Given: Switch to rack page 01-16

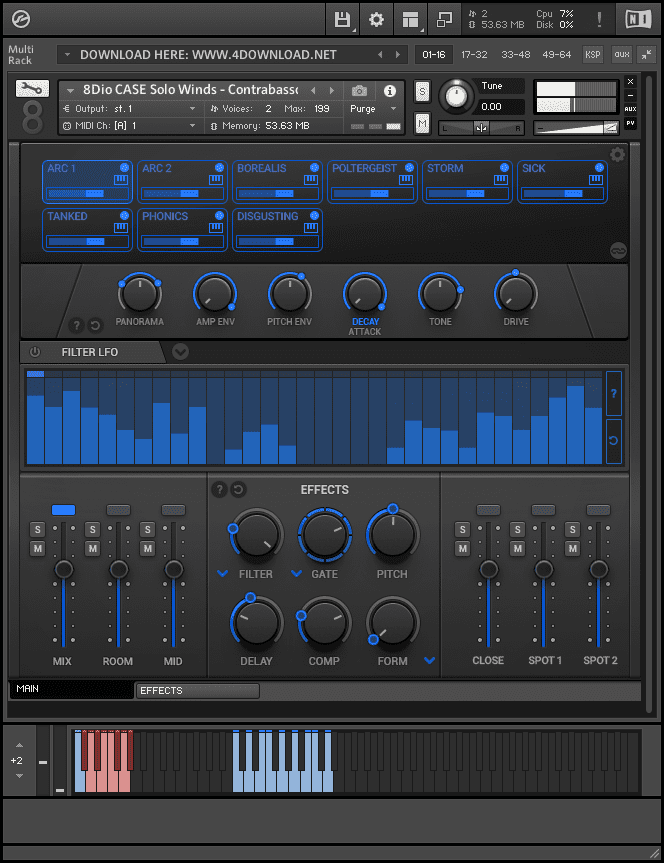Looking at the screenshot, I should 433,54.
